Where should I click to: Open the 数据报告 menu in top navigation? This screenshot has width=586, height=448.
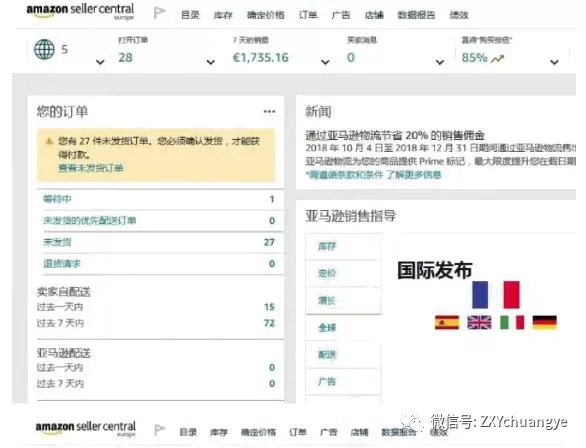coord(416,15)
